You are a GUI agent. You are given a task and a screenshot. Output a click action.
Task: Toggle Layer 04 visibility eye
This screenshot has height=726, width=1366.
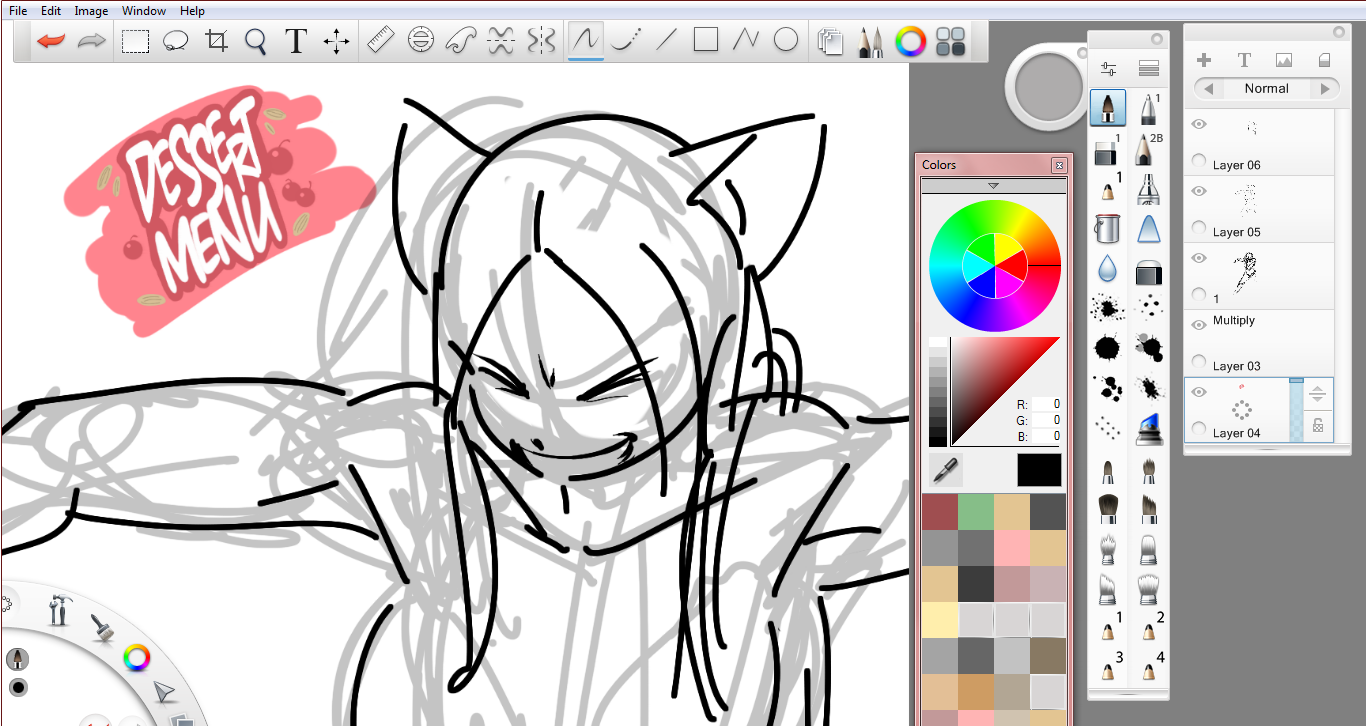point(1199,392)
